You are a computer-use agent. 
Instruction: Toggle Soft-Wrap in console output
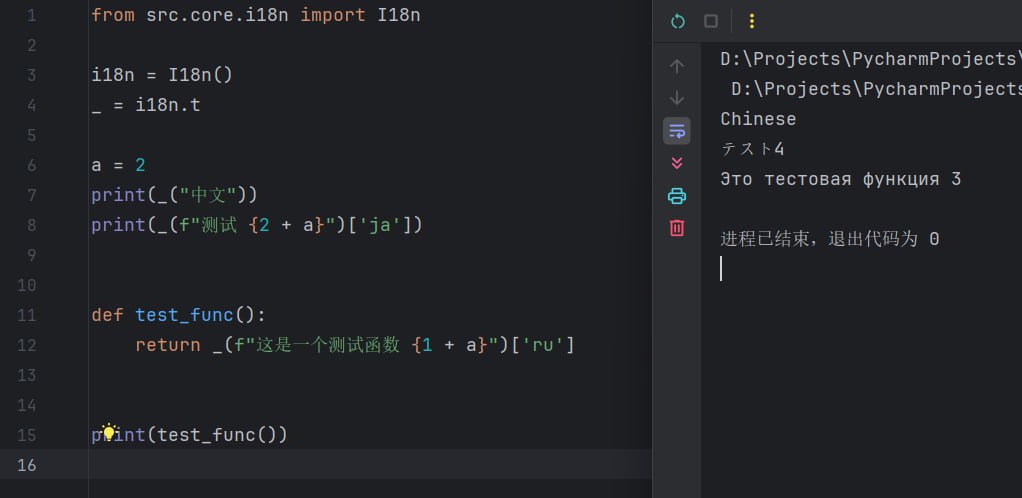pyautogui.click(x=677, y=131)
